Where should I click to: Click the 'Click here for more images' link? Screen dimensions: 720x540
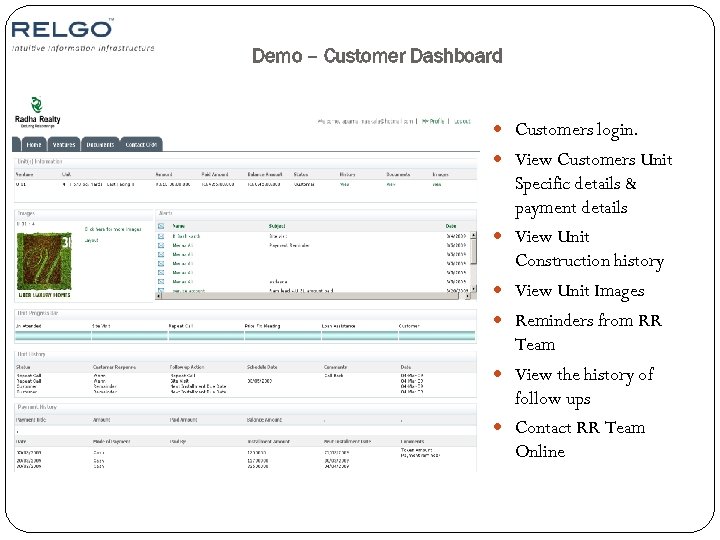click(x=113, y=229)
